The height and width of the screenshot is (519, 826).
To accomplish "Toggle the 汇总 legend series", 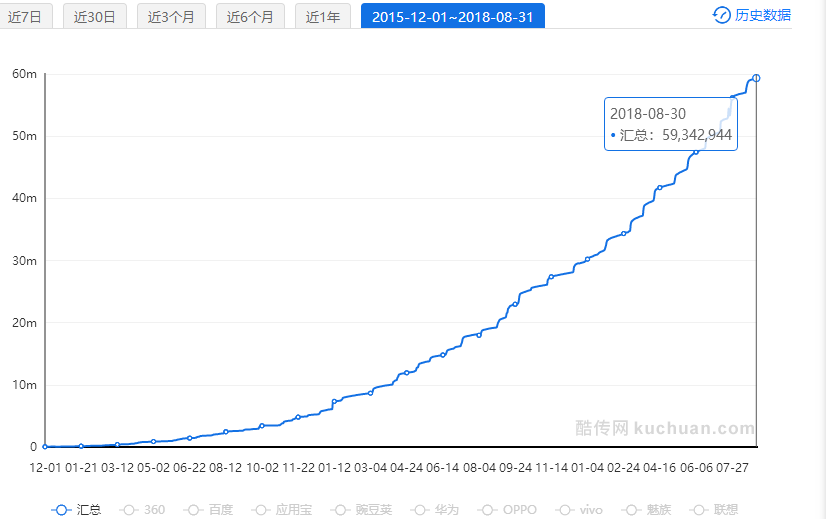I will [77, 509].
